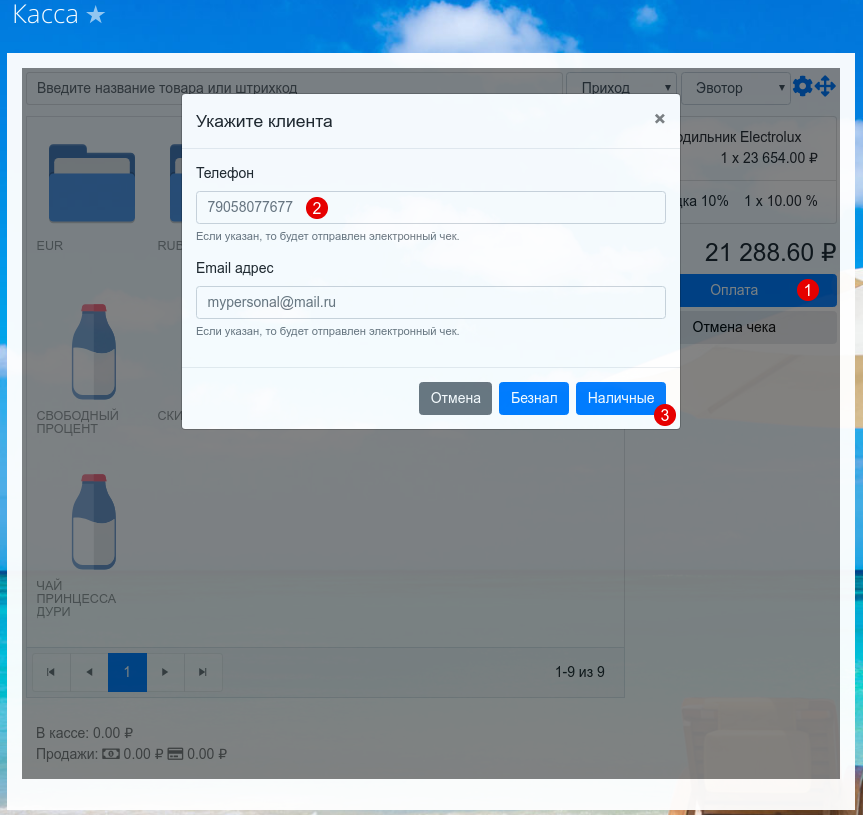
Task: Go to the first page of products
Action: click(51, 672)
